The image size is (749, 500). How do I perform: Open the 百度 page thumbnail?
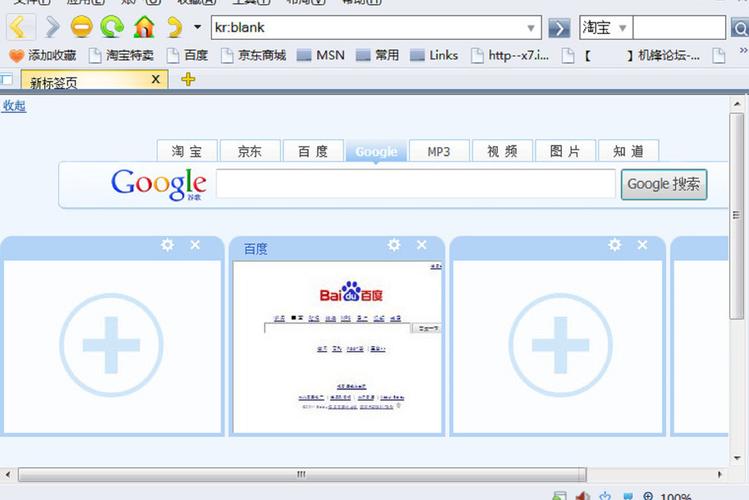pos(337,347)
